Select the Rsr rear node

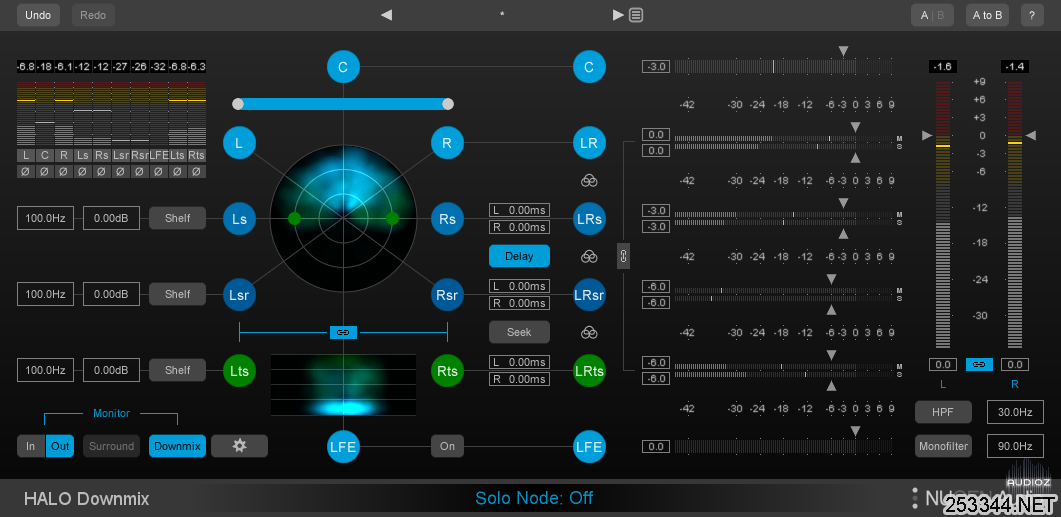tap(447, 294)
